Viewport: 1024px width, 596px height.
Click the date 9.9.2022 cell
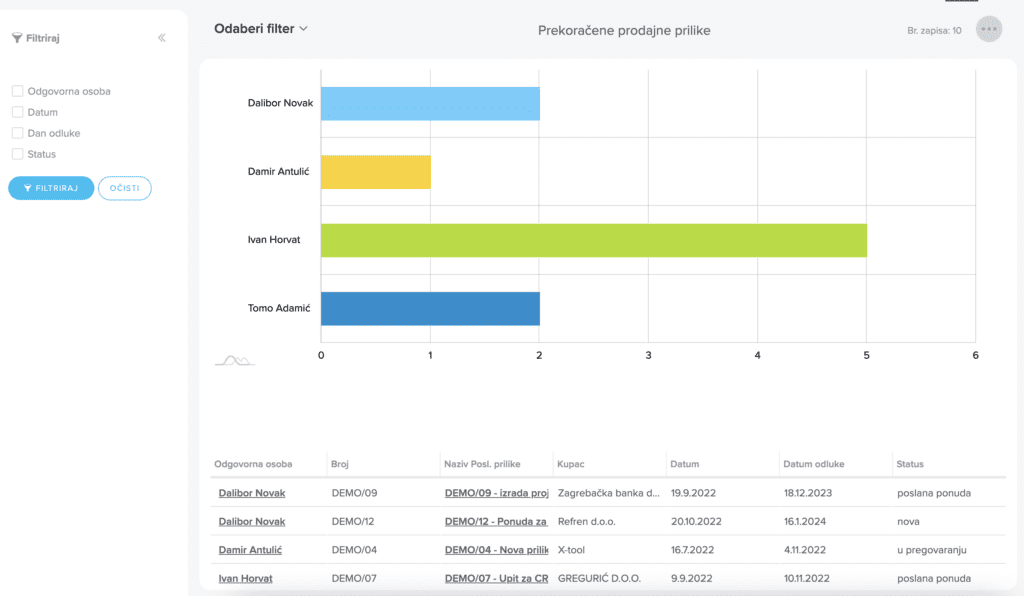click(691, 578)
